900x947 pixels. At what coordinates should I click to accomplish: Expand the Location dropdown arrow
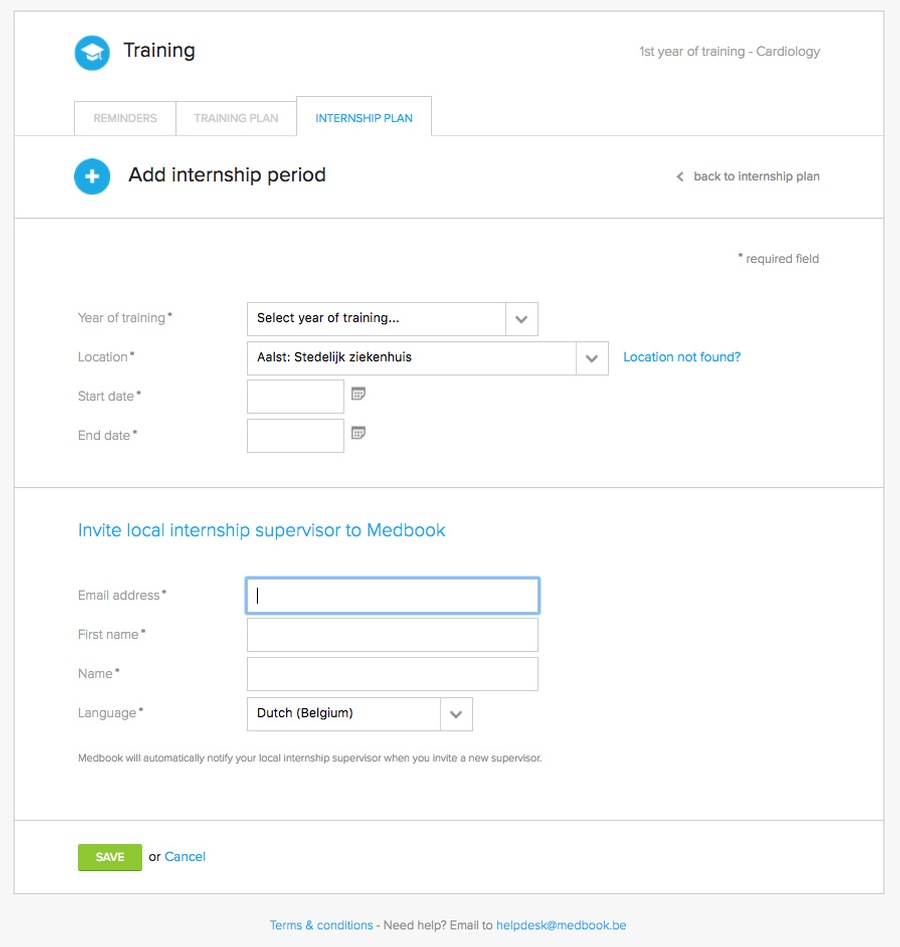click(592, 358)
